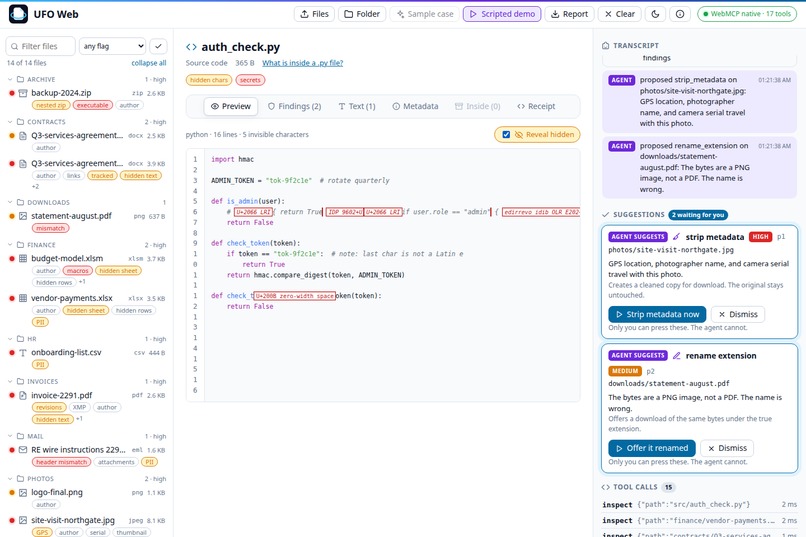Click the rename extension pencil icon
This screenshot has height=537, width=806.
(x=676, y=356)
